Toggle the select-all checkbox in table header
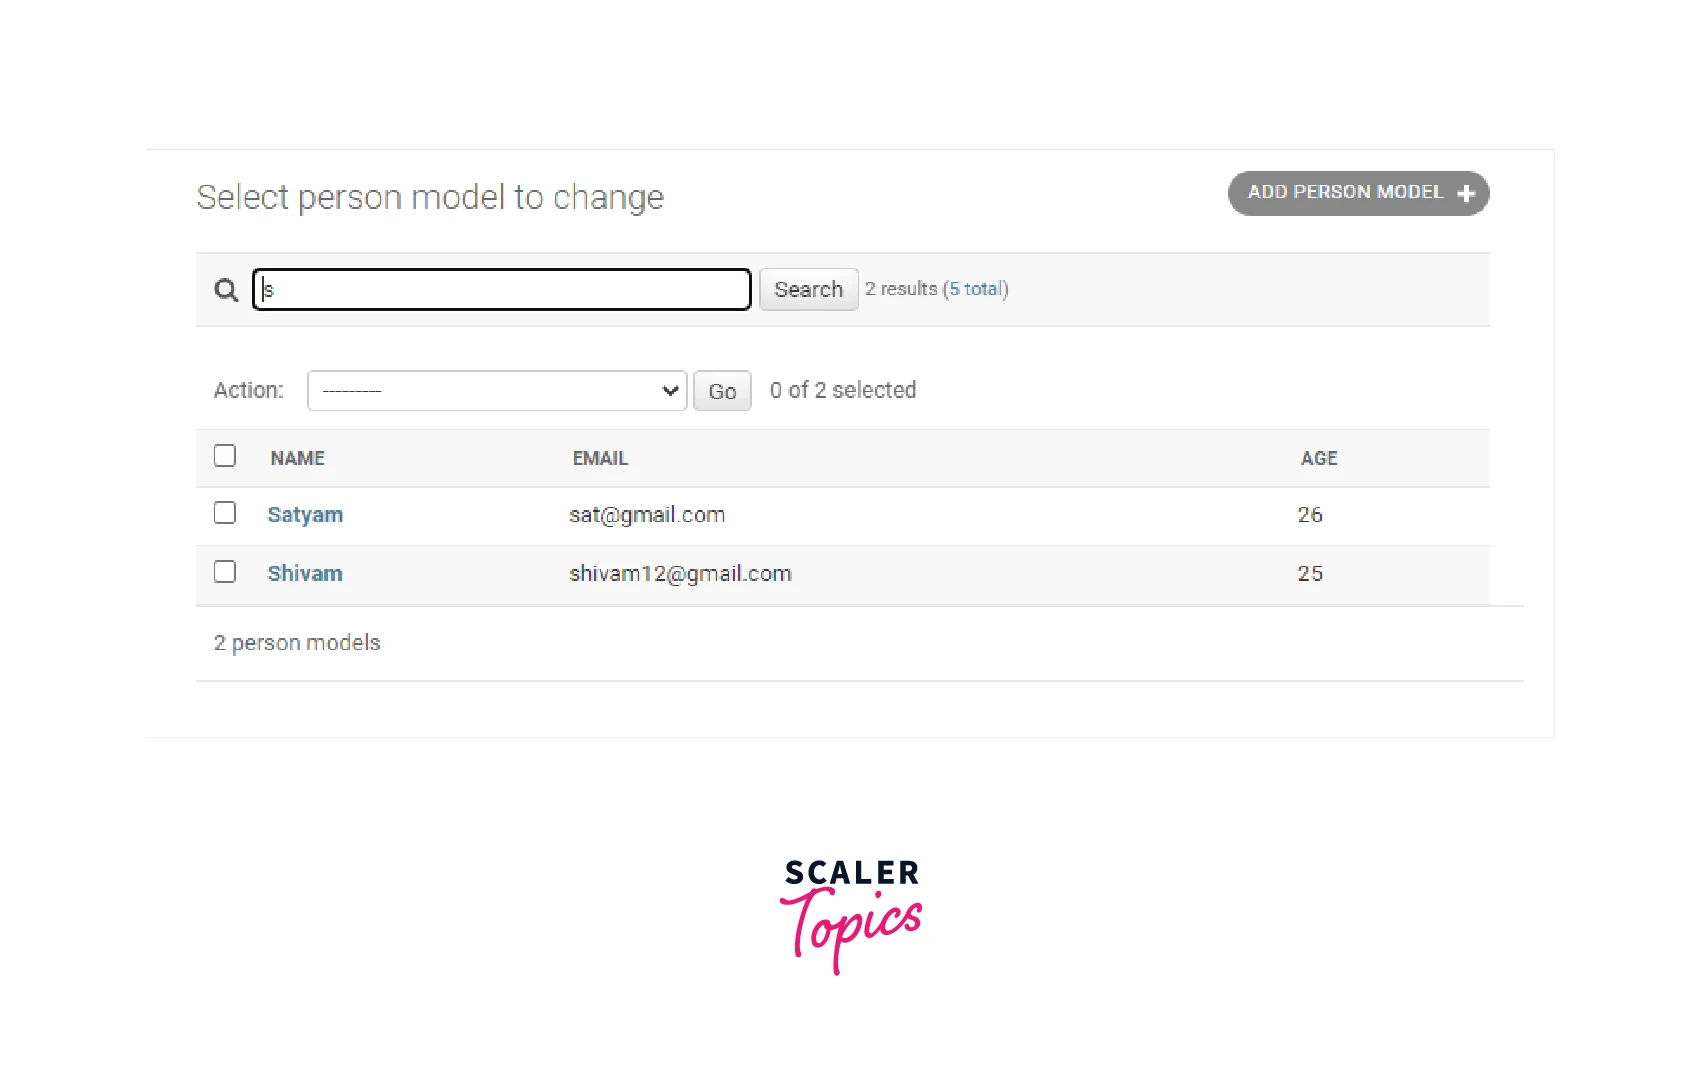Image resolution: width=1700 pixels, height=1067 pixels. [225, 456]
